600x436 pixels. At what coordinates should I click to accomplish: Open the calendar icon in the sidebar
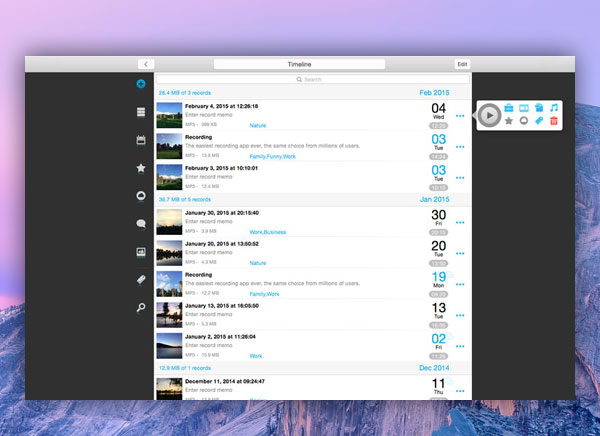pos(141,140)
